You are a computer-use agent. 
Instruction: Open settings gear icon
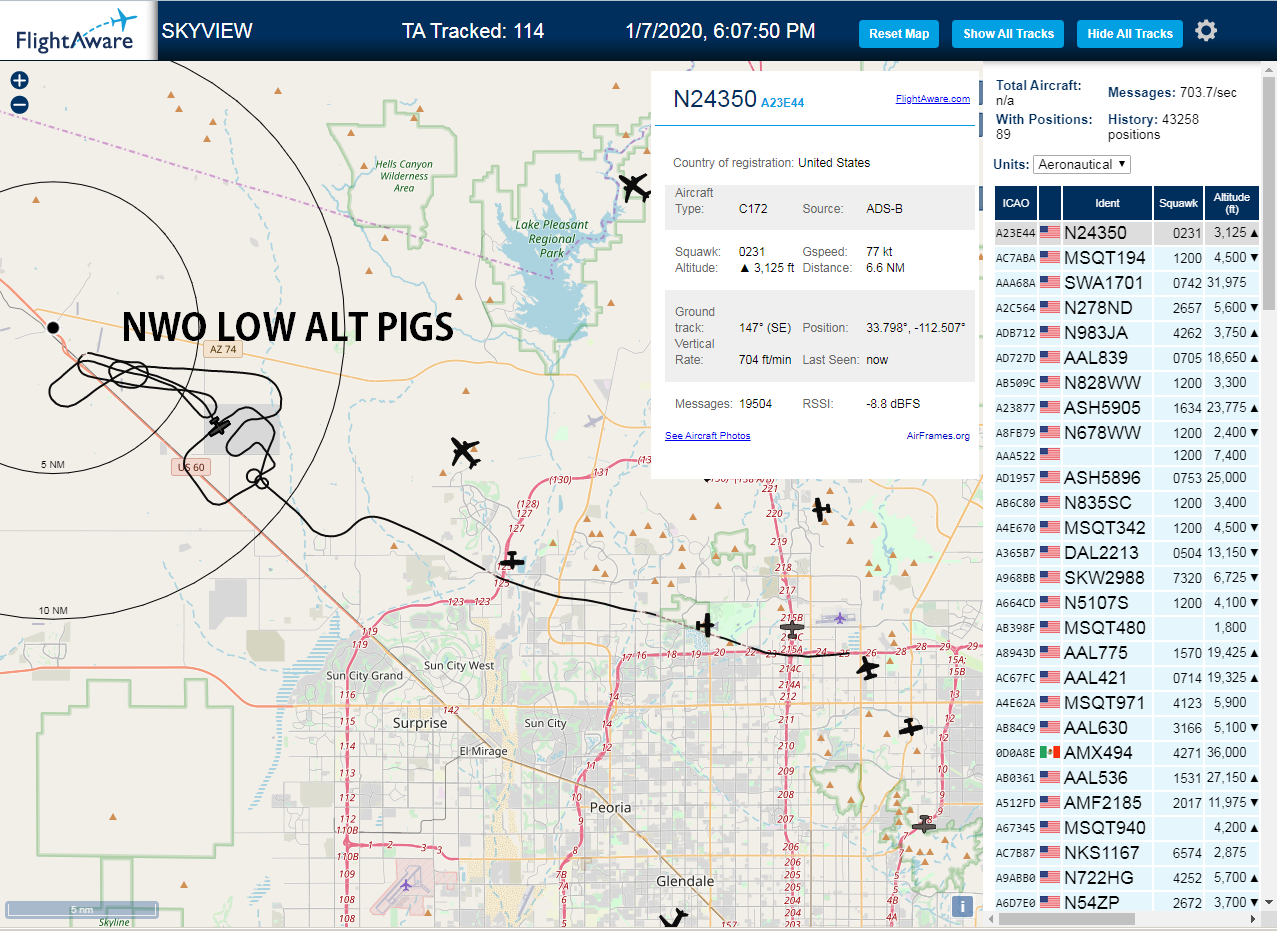(x=1206, y=31)
